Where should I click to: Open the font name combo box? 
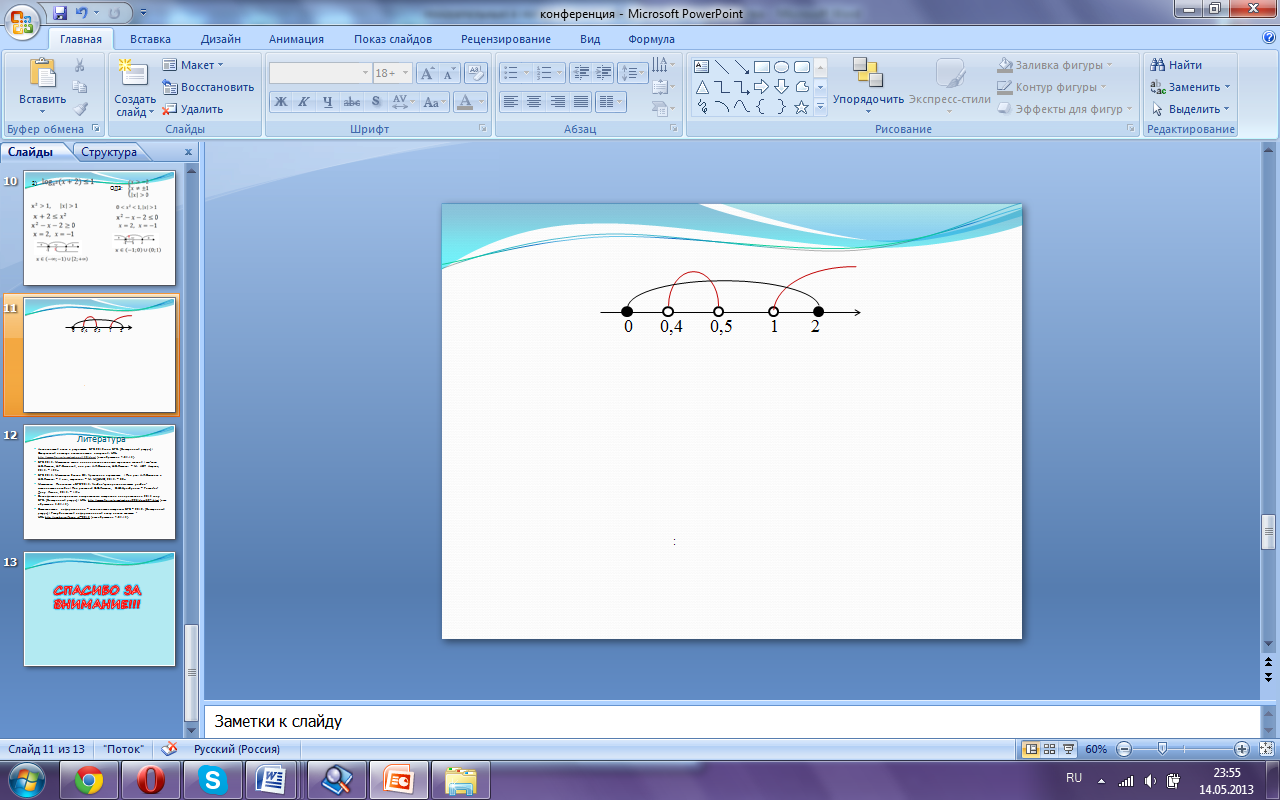click(x=320, y=73)
